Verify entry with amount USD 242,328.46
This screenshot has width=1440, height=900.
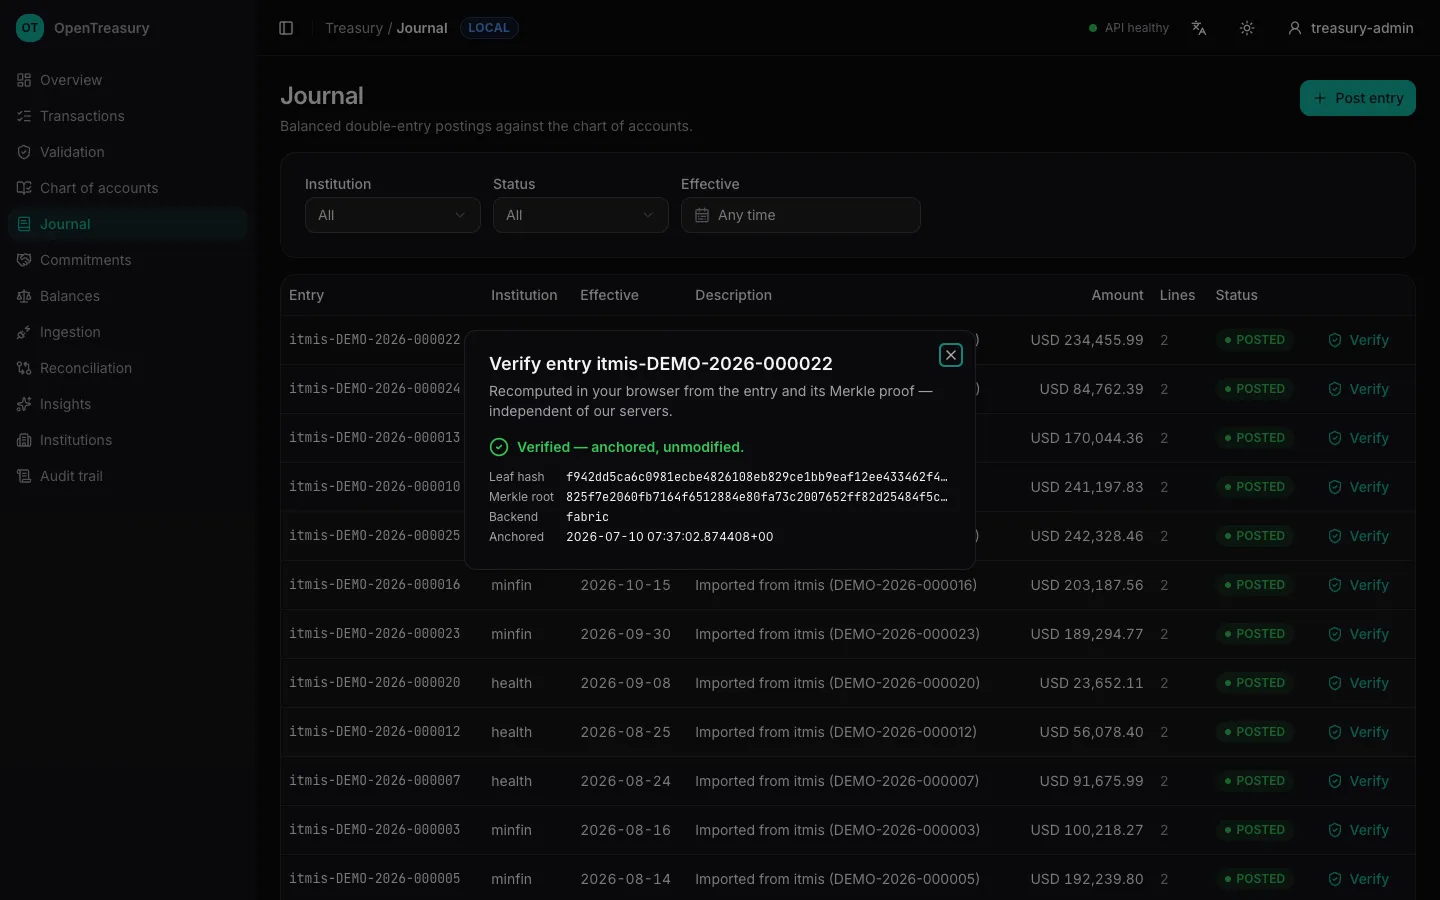pos(1358,536)
